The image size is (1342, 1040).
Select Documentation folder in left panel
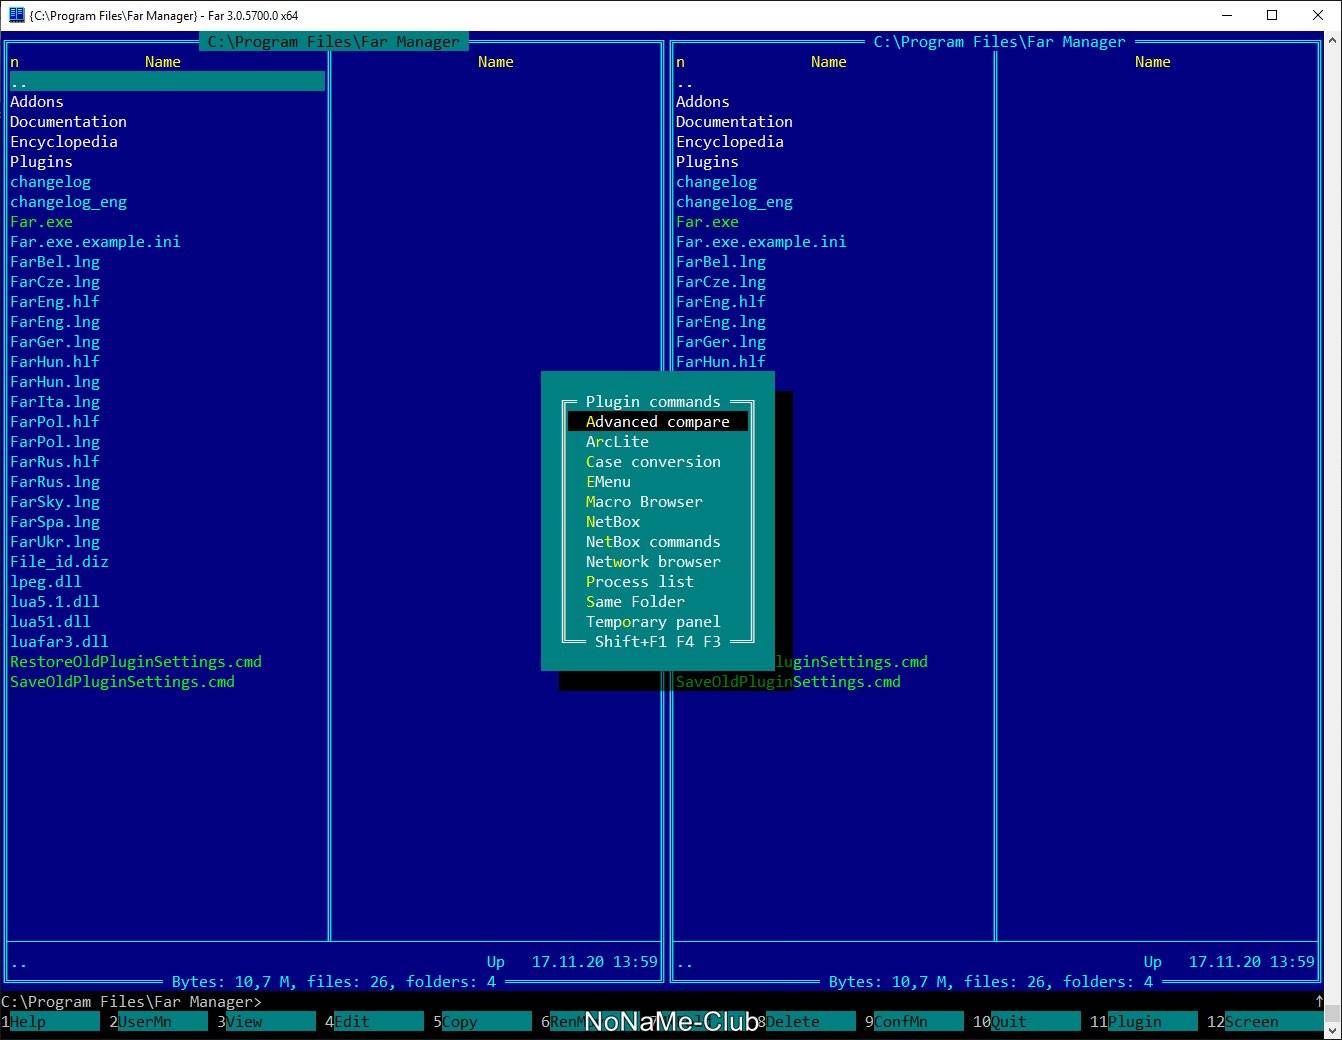(68, 122)
